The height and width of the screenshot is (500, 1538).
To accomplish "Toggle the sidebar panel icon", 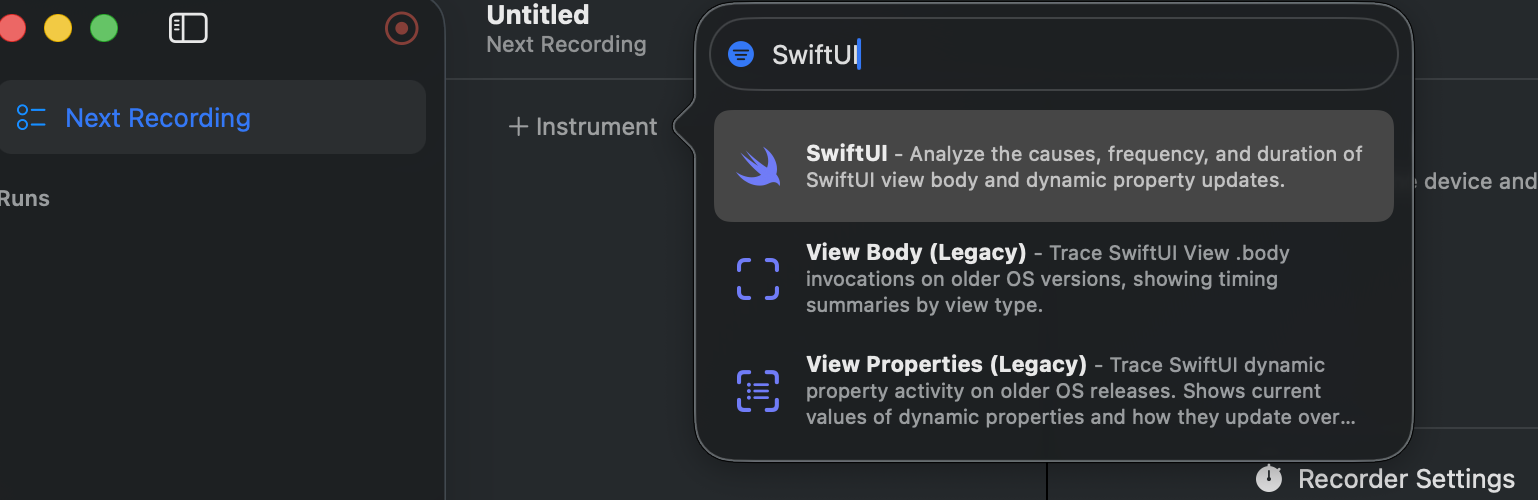I will pyautogui.click(x=188, y=28).
